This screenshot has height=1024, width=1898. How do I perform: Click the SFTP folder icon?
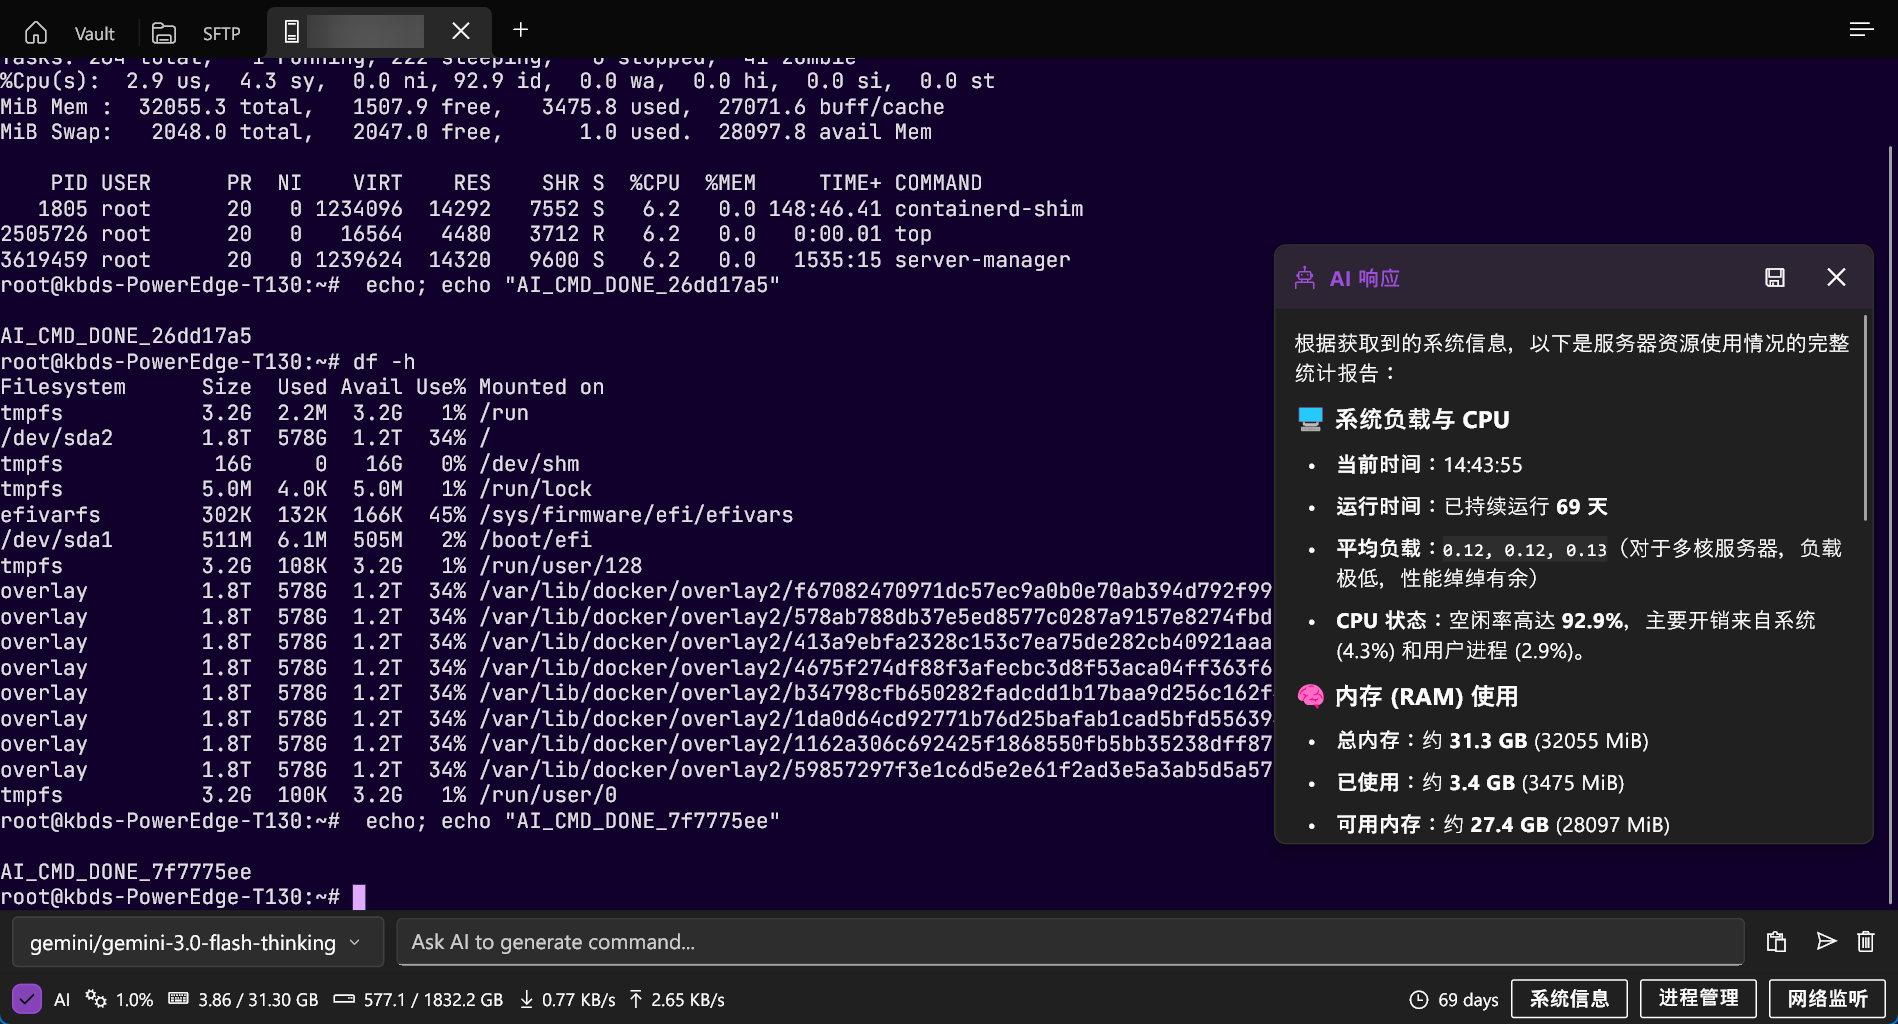[164, 33]
